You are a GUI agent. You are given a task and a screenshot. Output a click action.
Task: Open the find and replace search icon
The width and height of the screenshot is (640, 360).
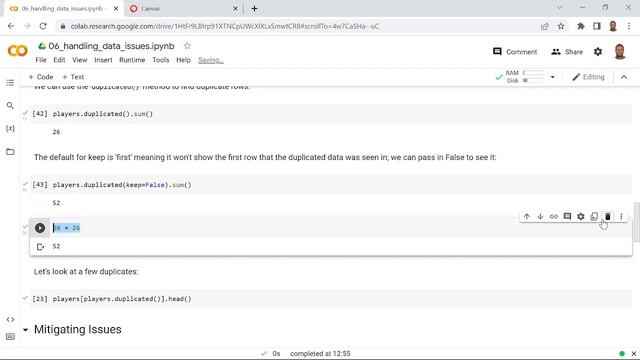[x=10, y=106]
